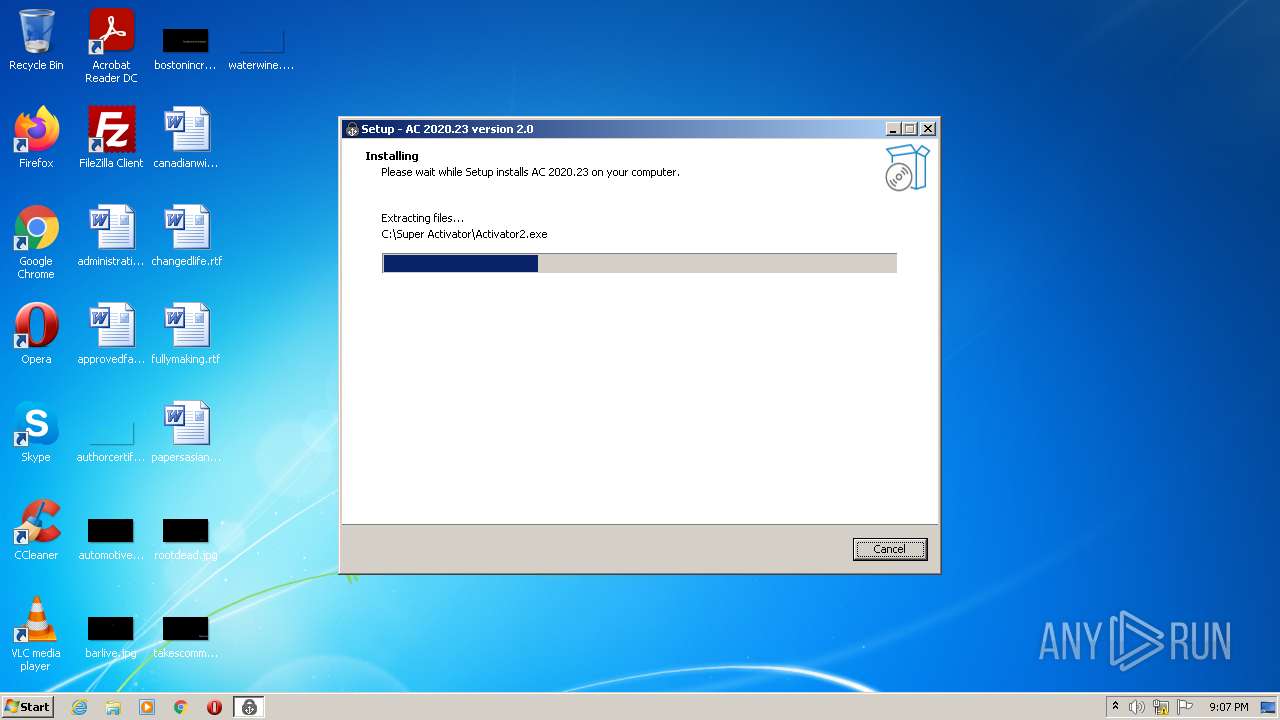The height and width of the screenshot is (720, 1280).
Task: Select the Acrobat Reader DC shortcut
Action: 111,46
